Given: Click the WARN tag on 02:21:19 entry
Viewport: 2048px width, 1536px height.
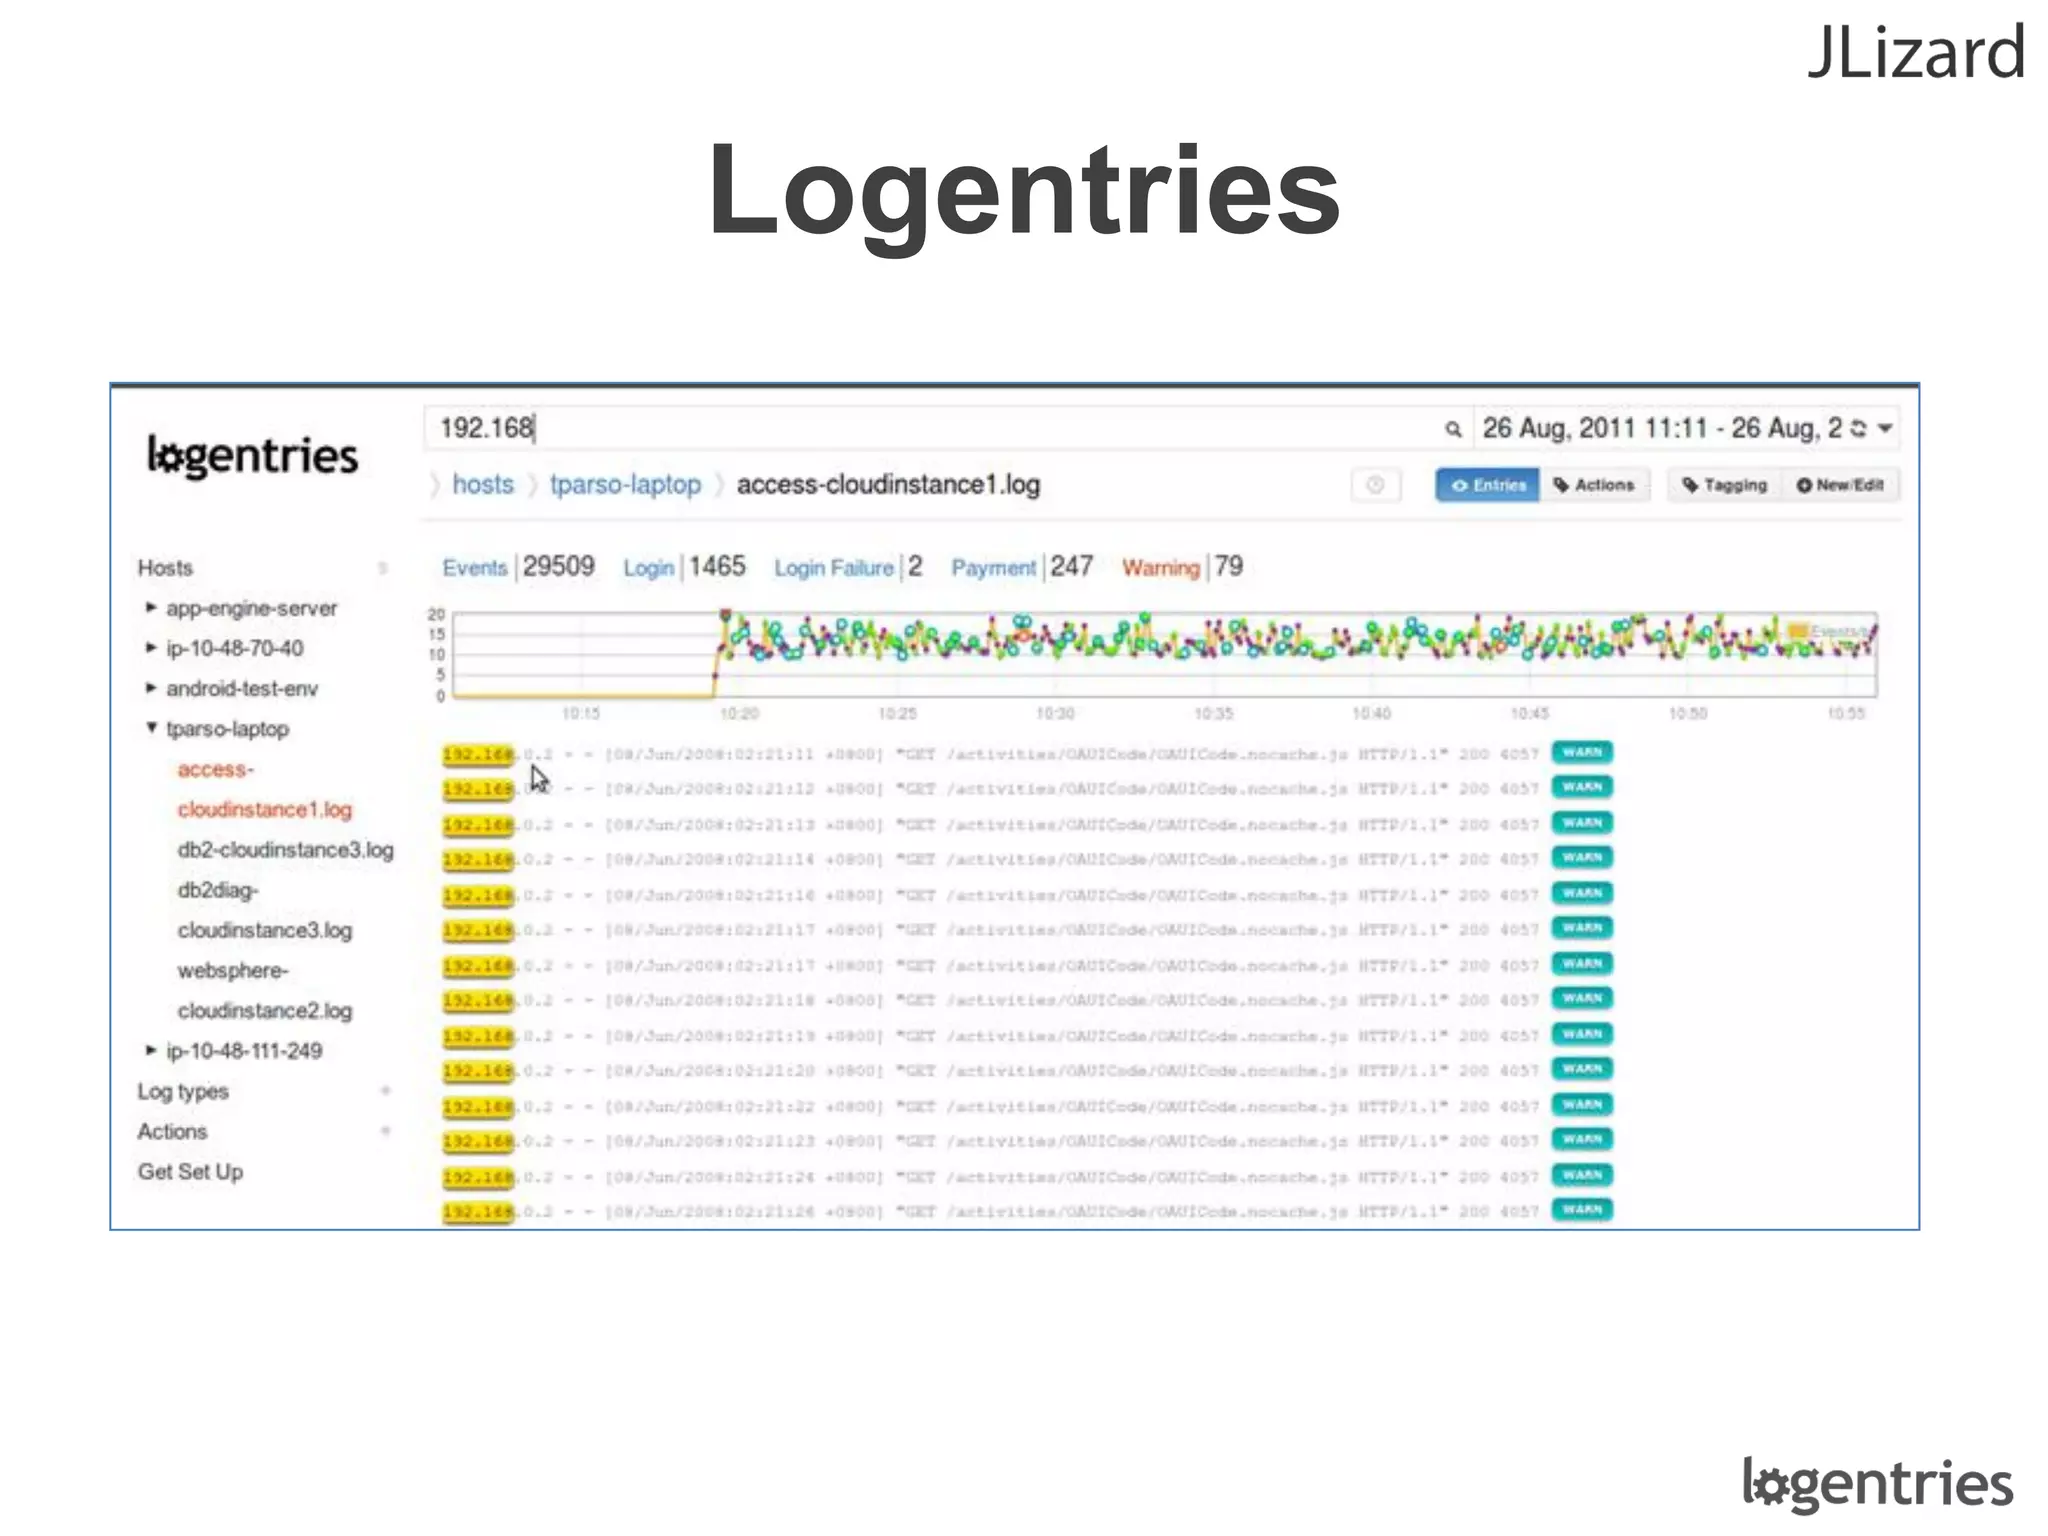Looking at the screenshot, I should click(x=1582, y=1034).
